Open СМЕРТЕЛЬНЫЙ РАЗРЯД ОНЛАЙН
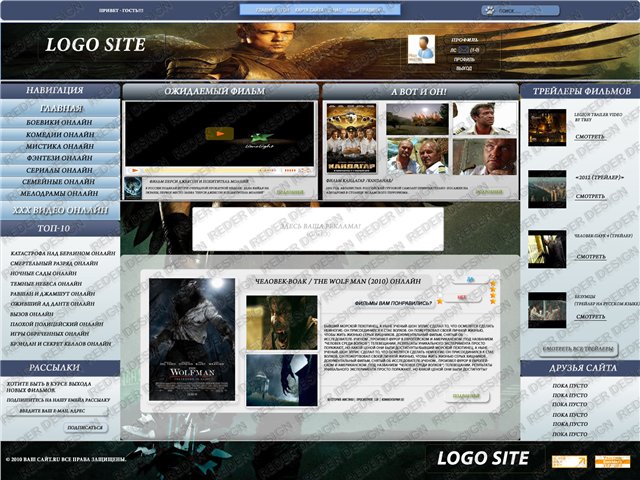The height and width of the screenshot is (480, 640). [x=54, y=264]
